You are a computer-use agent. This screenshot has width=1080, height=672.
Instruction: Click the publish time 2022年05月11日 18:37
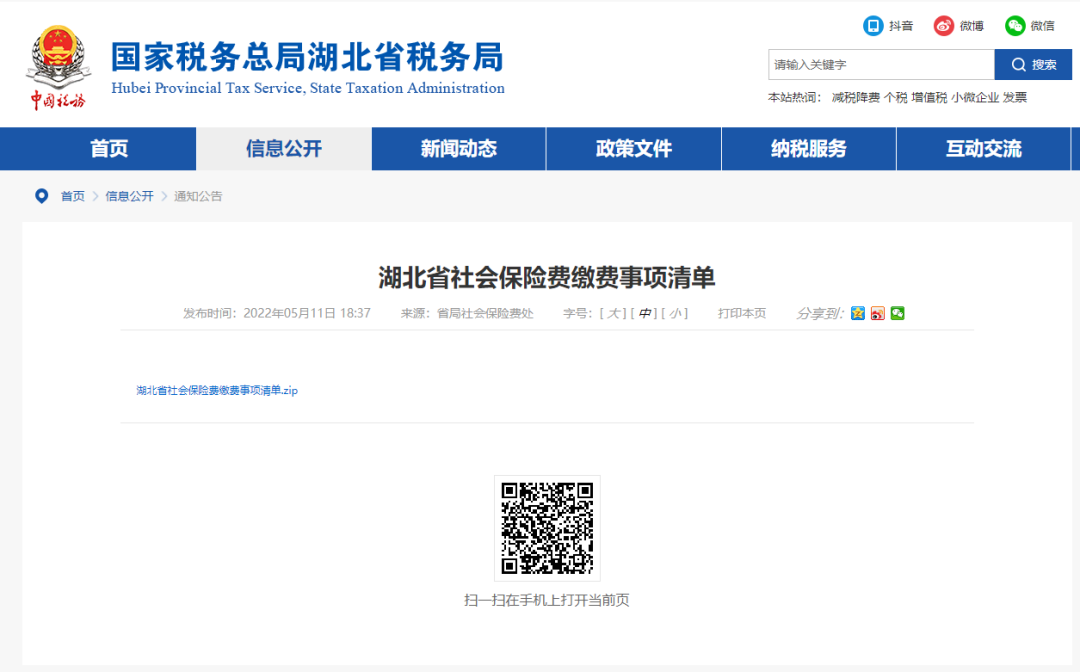[307, 313]
